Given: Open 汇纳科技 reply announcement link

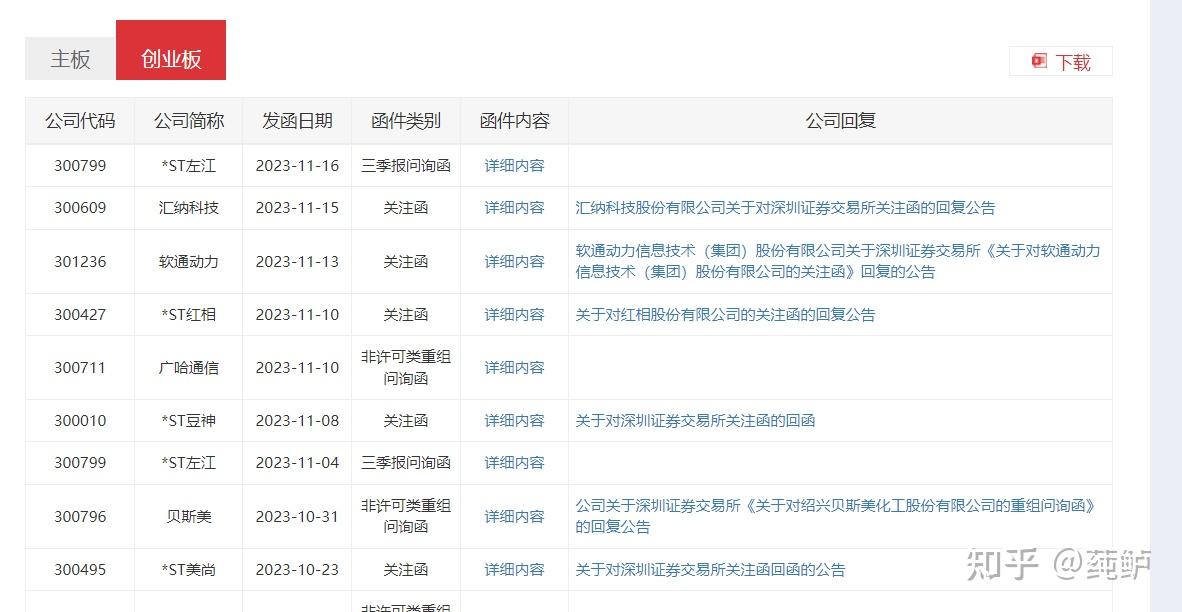Looking at the screenshot, I should (785, 208).
